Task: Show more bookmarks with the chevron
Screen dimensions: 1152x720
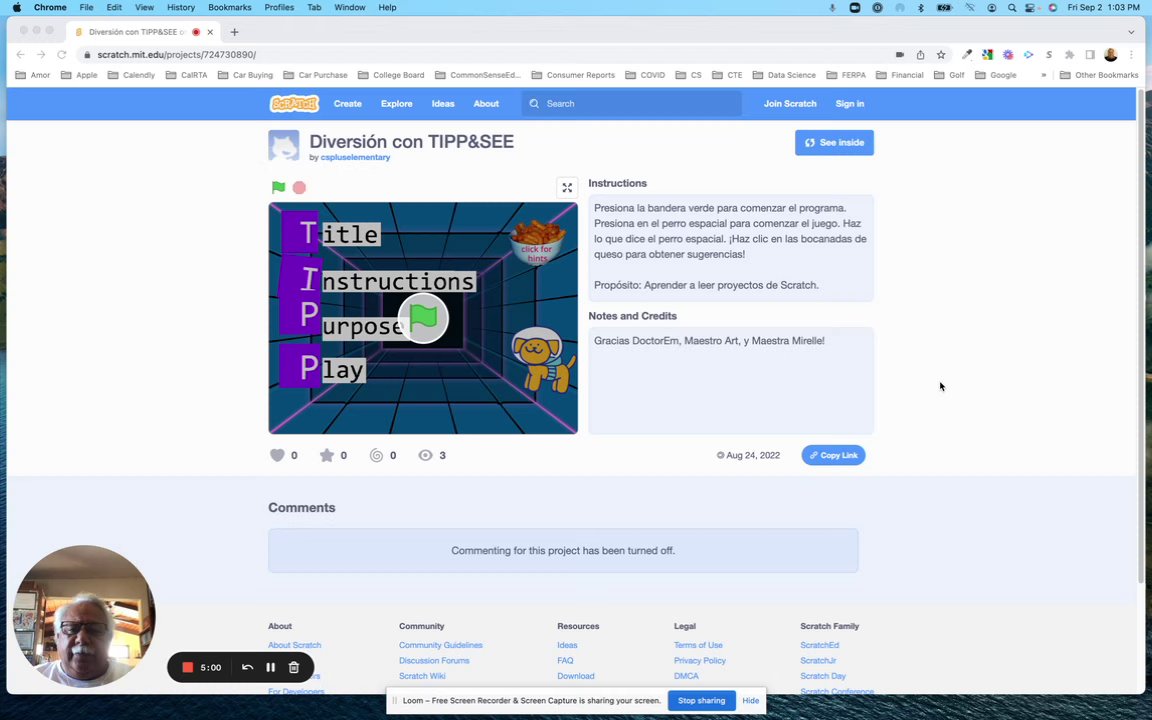Action: (x=1043, y=75)
